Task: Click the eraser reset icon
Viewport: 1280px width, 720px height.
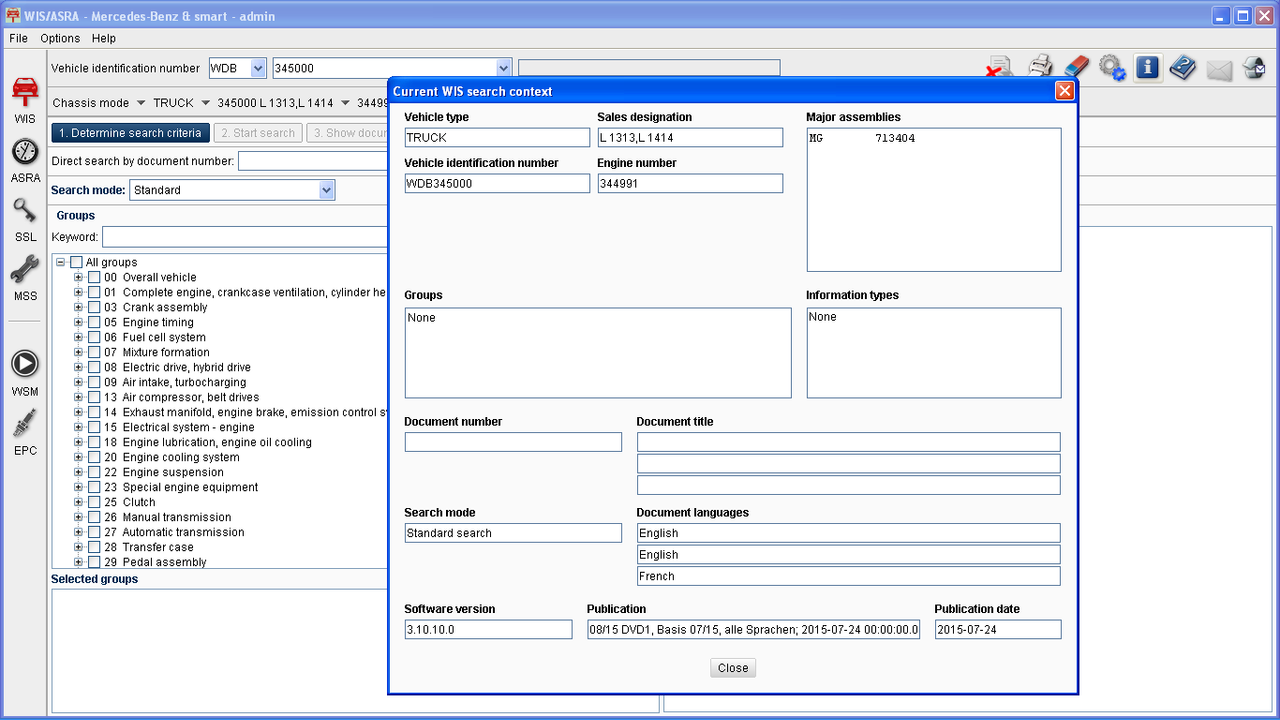Action: click(x=1076, y=67)
